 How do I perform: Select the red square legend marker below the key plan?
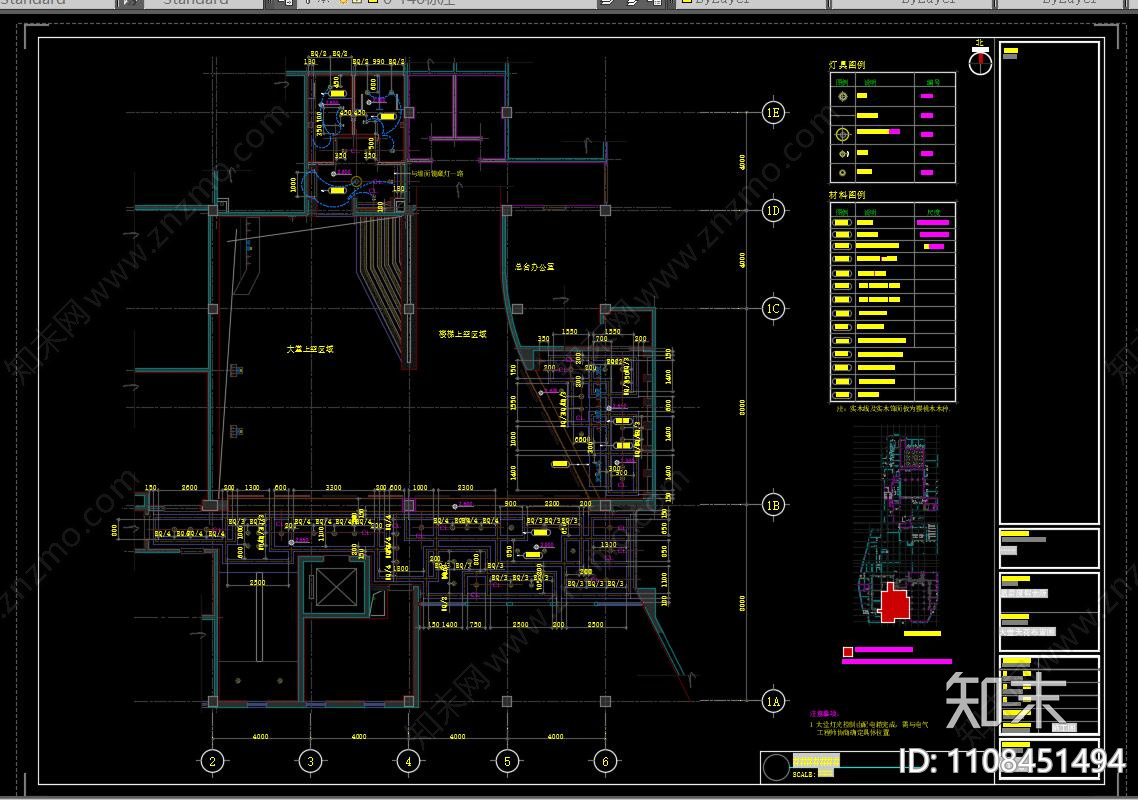(847, 652)
